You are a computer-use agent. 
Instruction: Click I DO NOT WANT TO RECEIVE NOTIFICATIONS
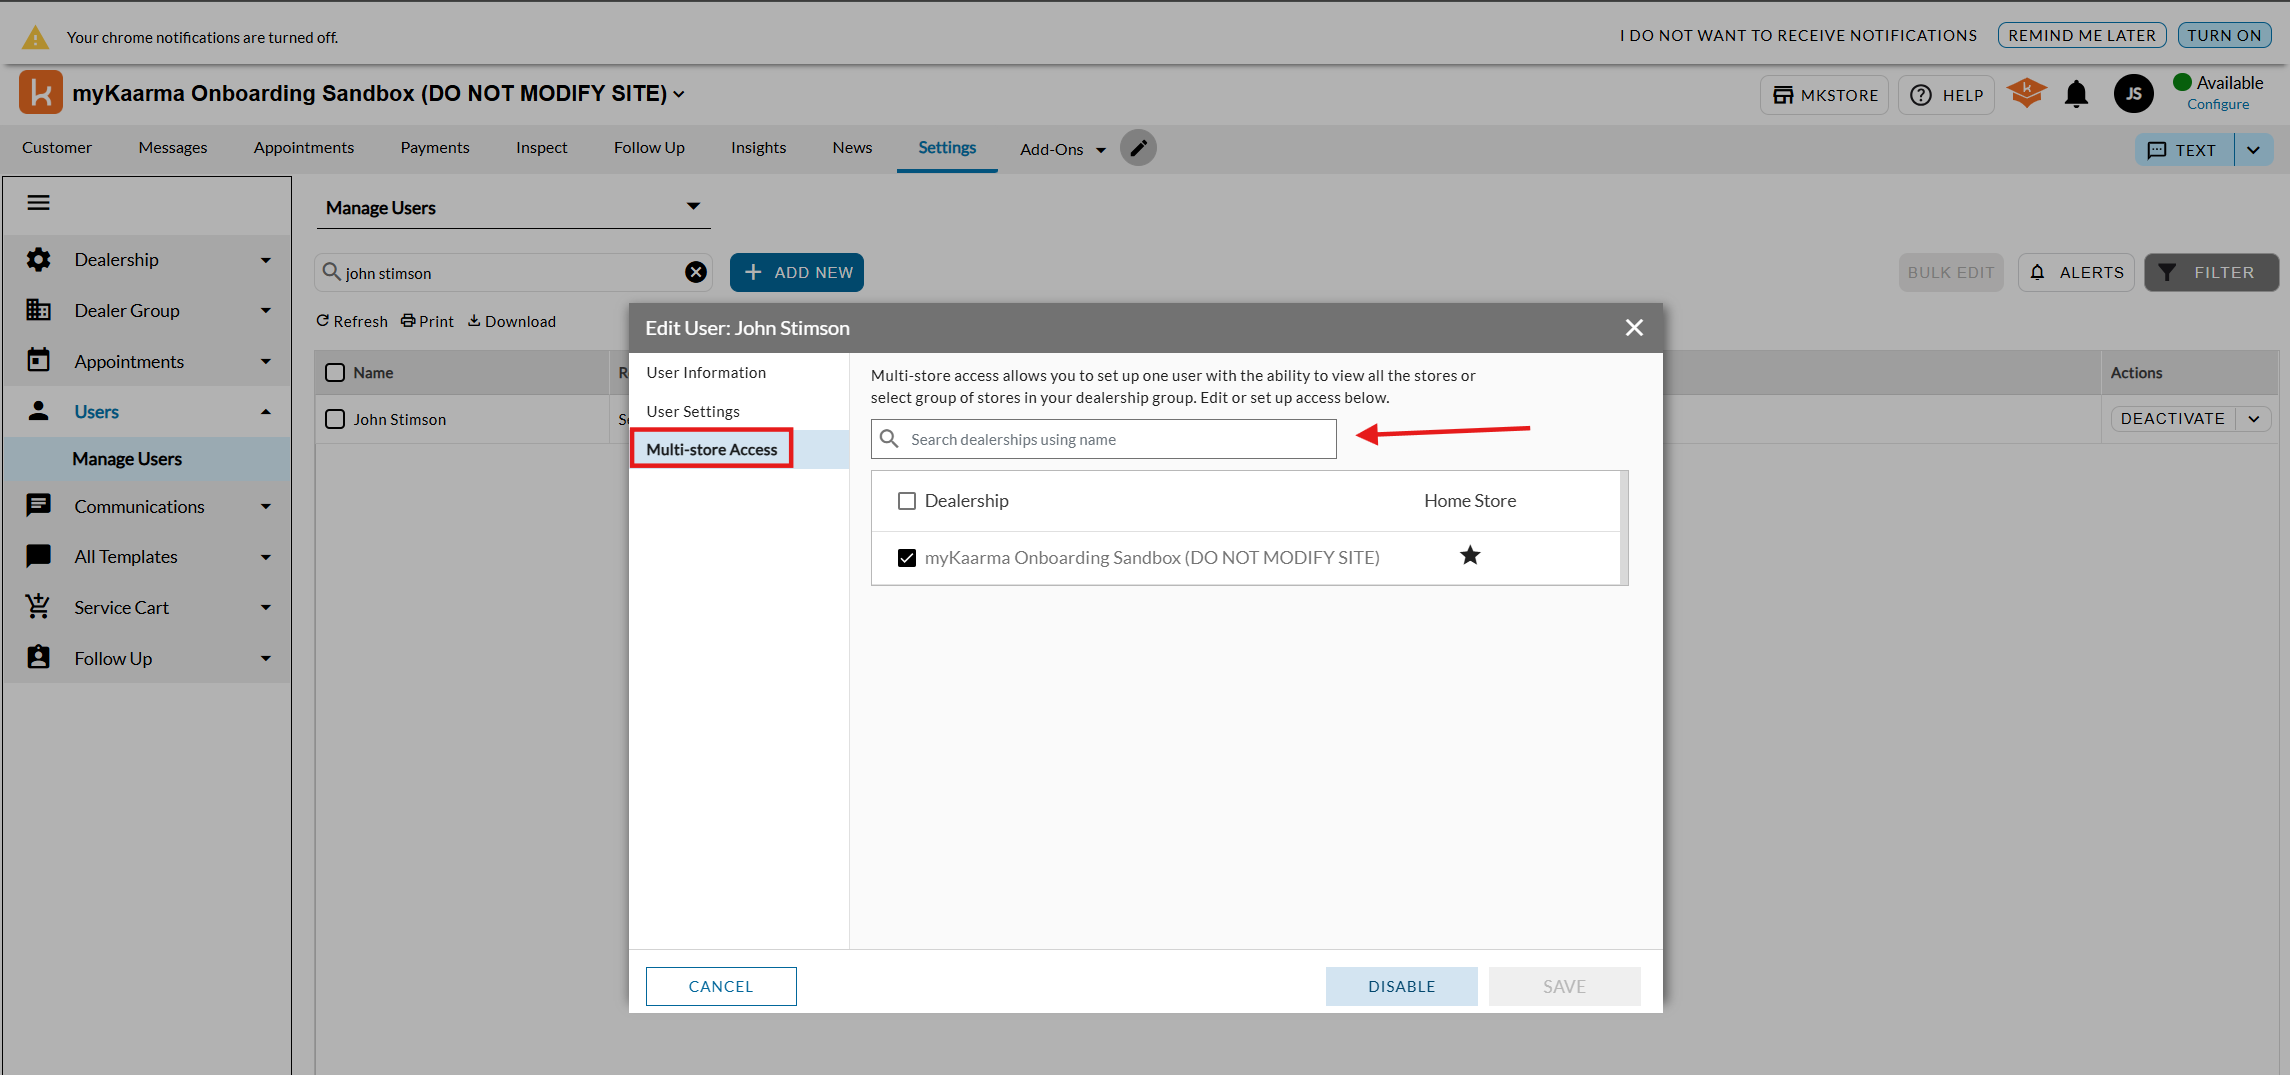tap(1798, 35)
